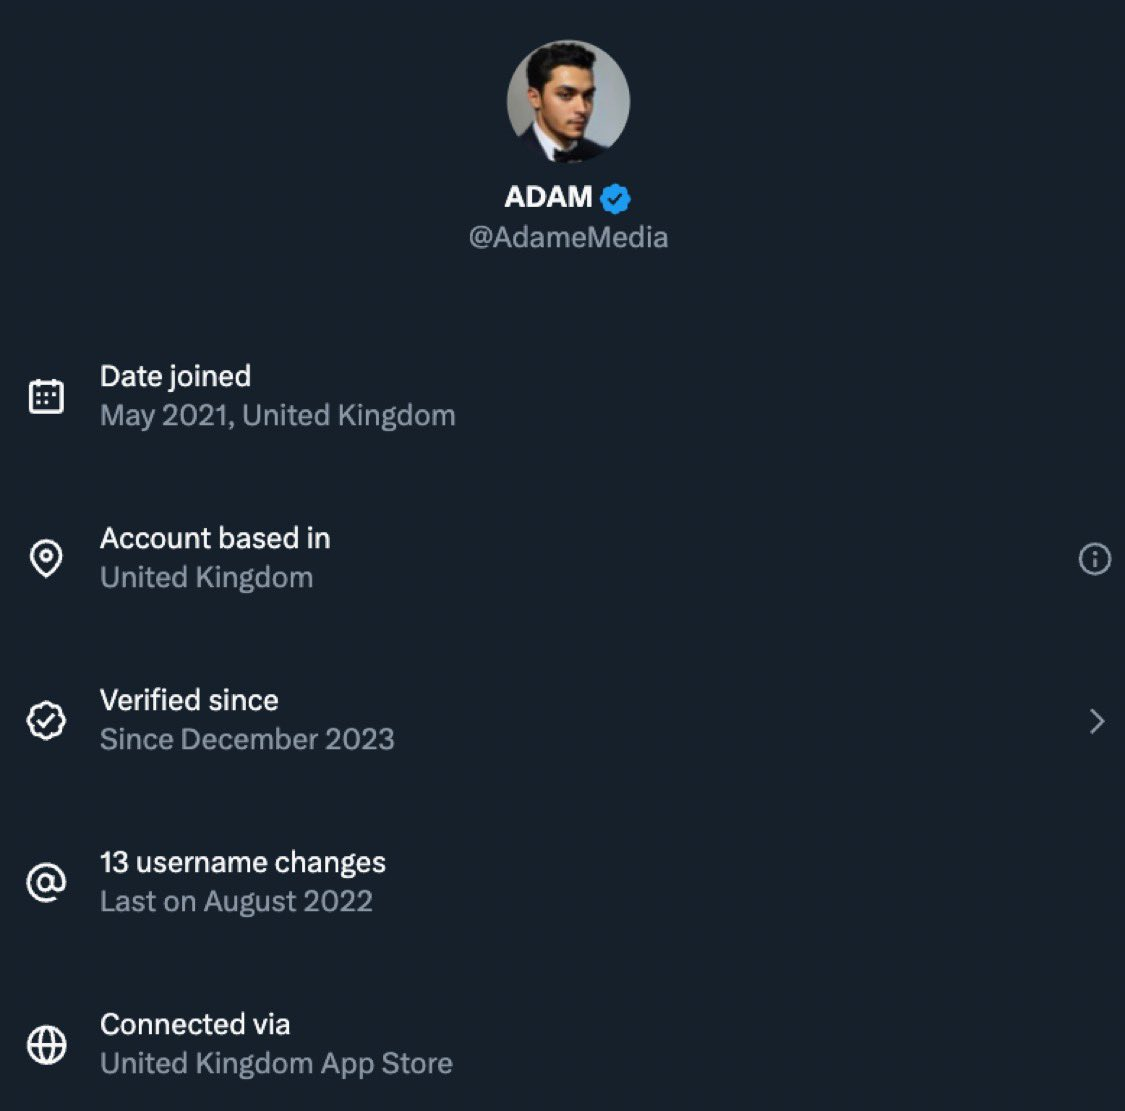This screenshot has height=1111, width=1125.
Task: Open the Verified since chevron arrow
Action: point(1097,721)
